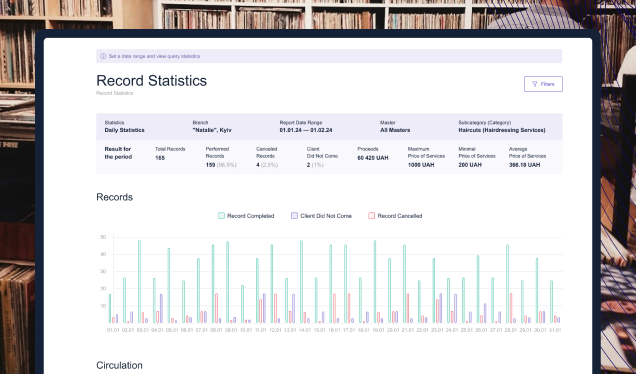This screenshot has height=374, width=636.
Task: Click the '28.01' date label on chart axis
Action: coord(511,330)
